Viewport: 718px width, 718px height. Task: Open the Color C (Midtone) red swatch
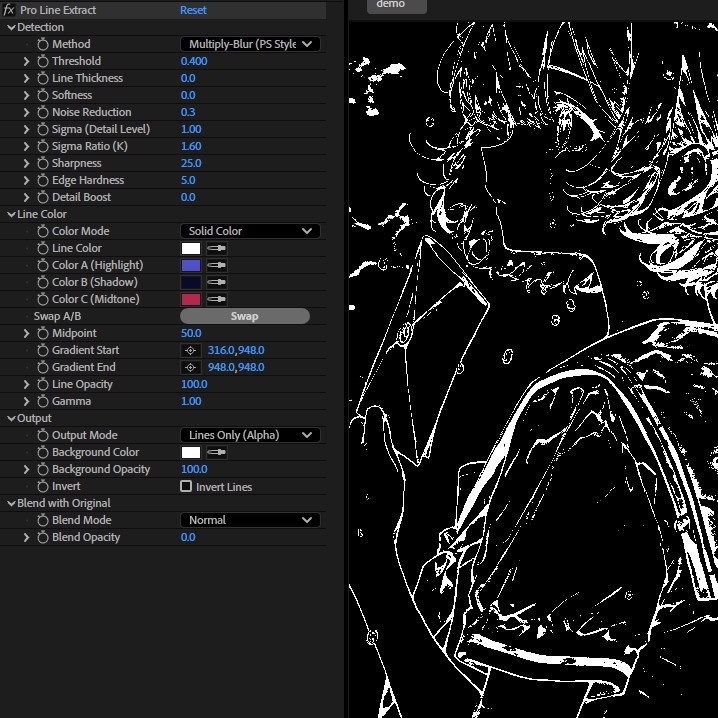(x=191, y=299)
